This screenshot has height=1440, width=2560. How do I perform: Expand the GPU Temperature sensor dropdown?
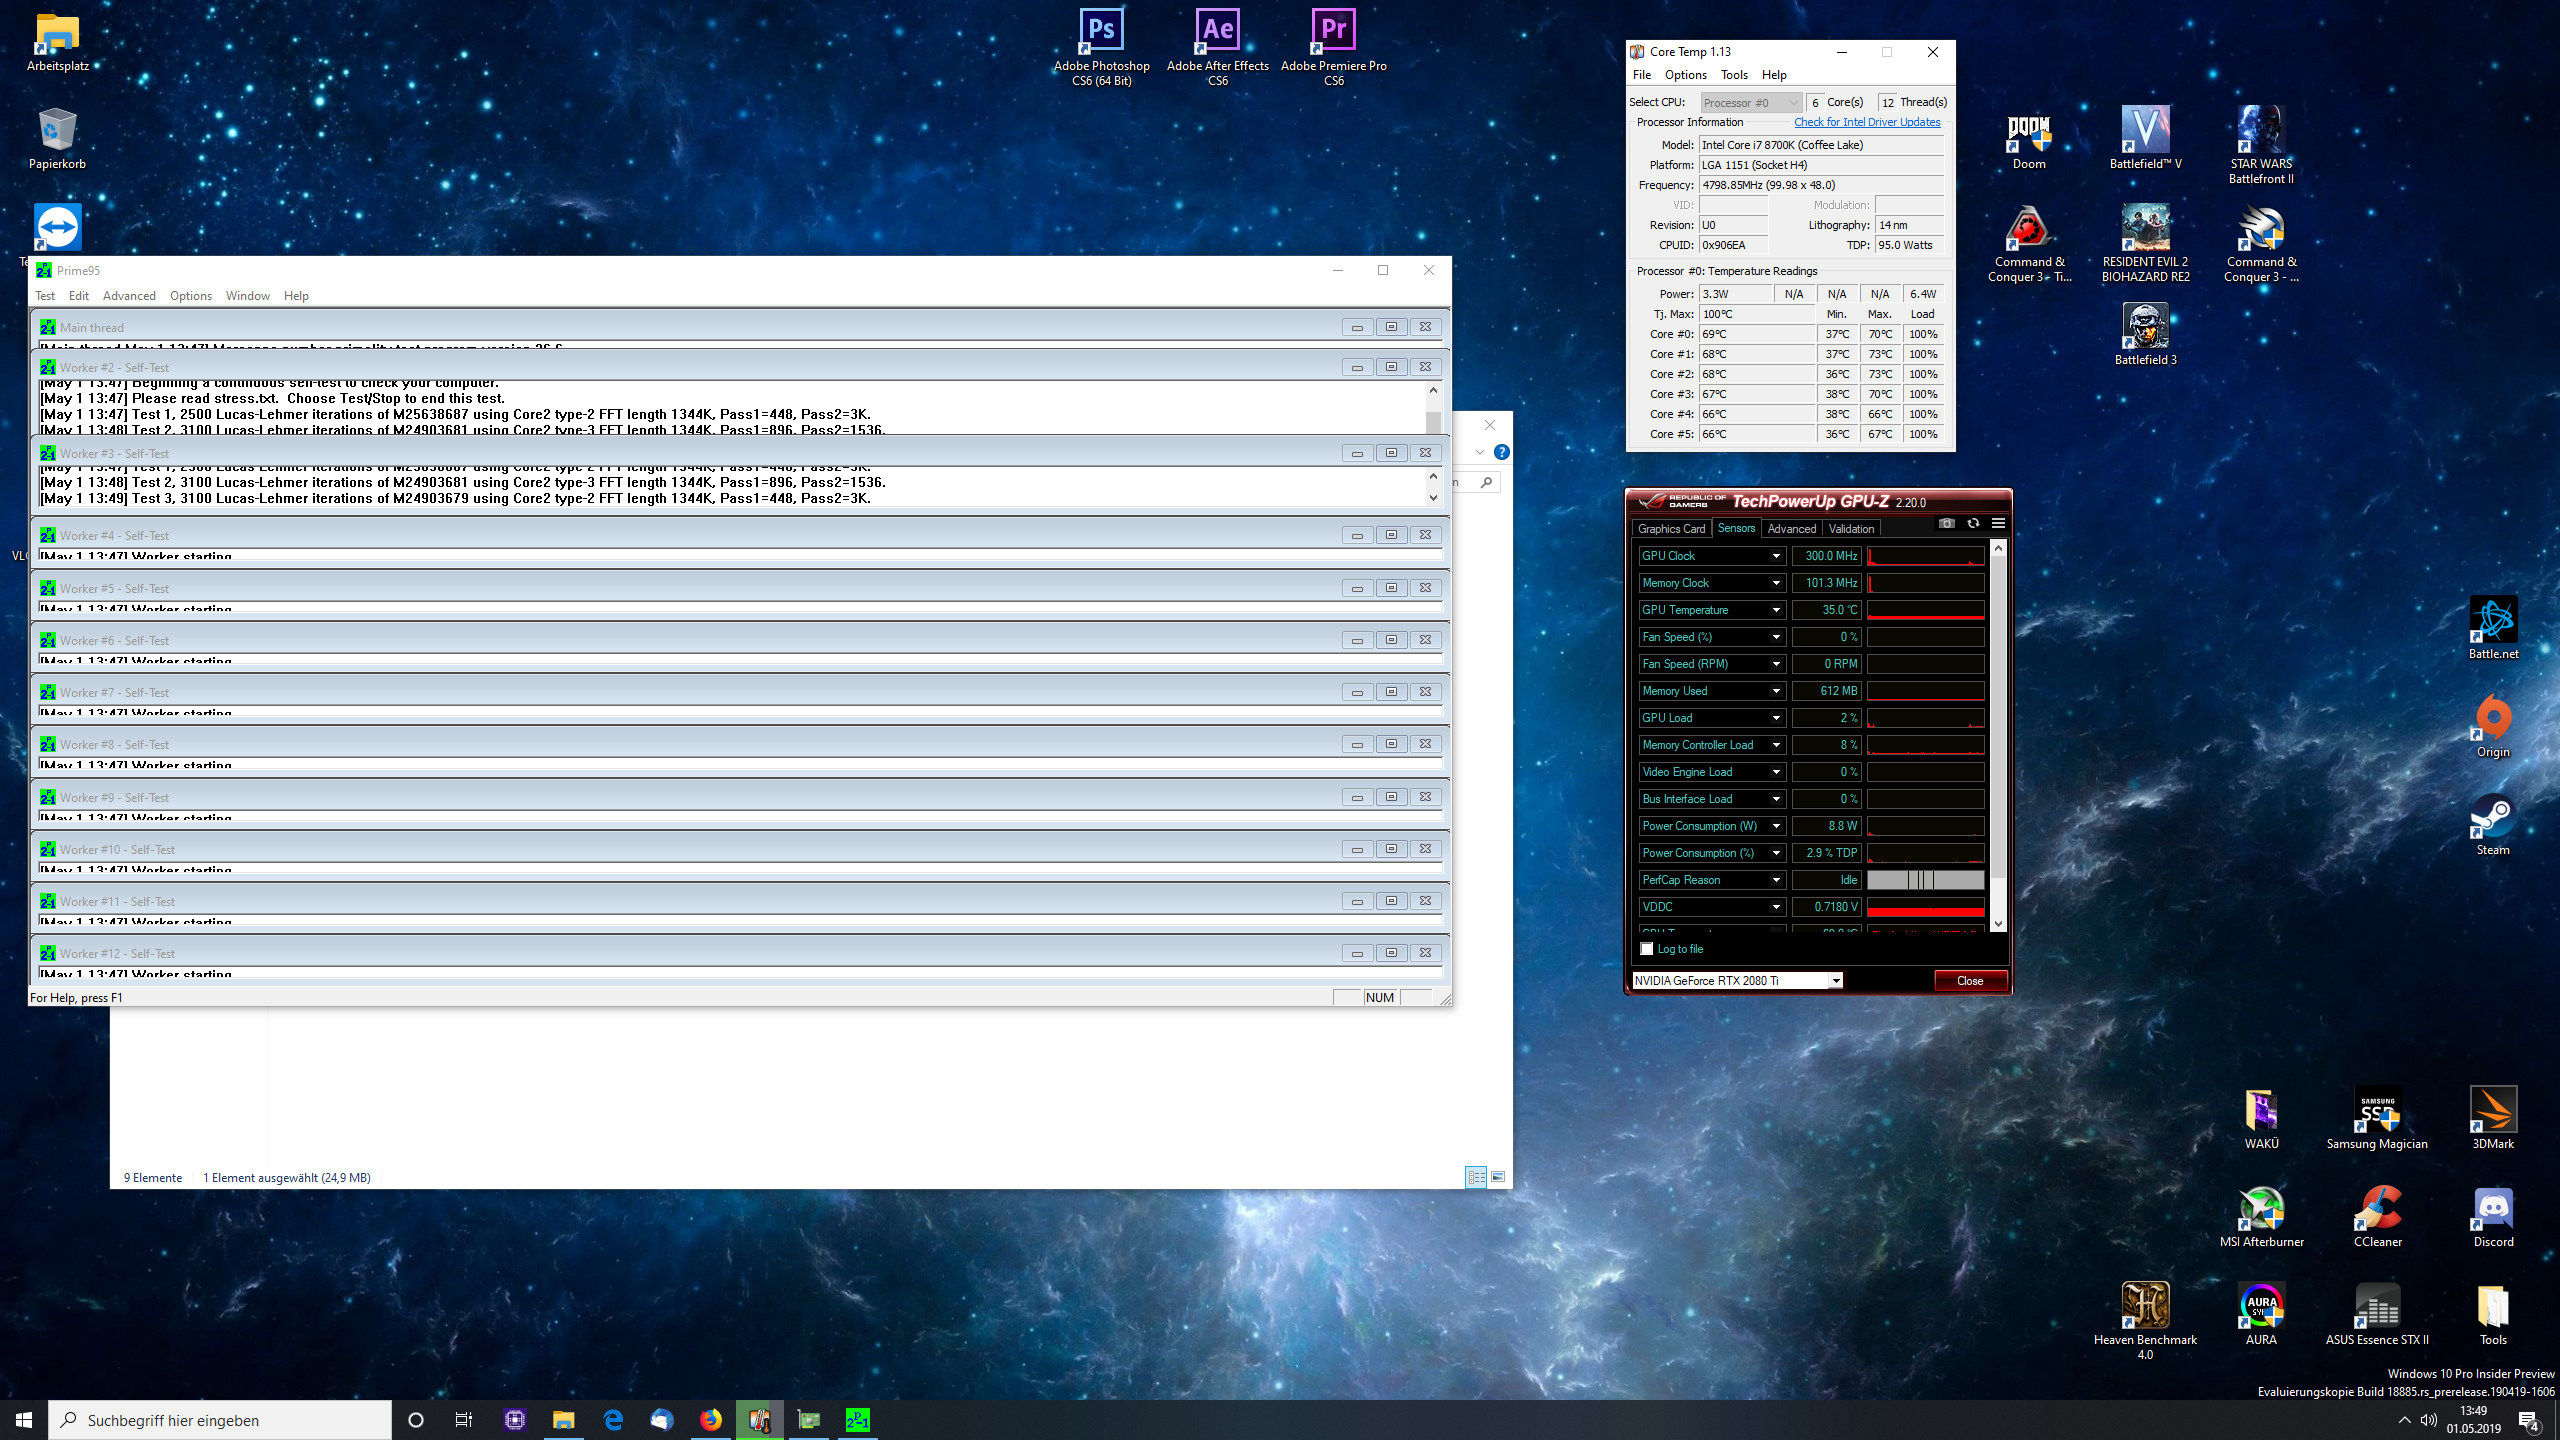point(1776,610)
